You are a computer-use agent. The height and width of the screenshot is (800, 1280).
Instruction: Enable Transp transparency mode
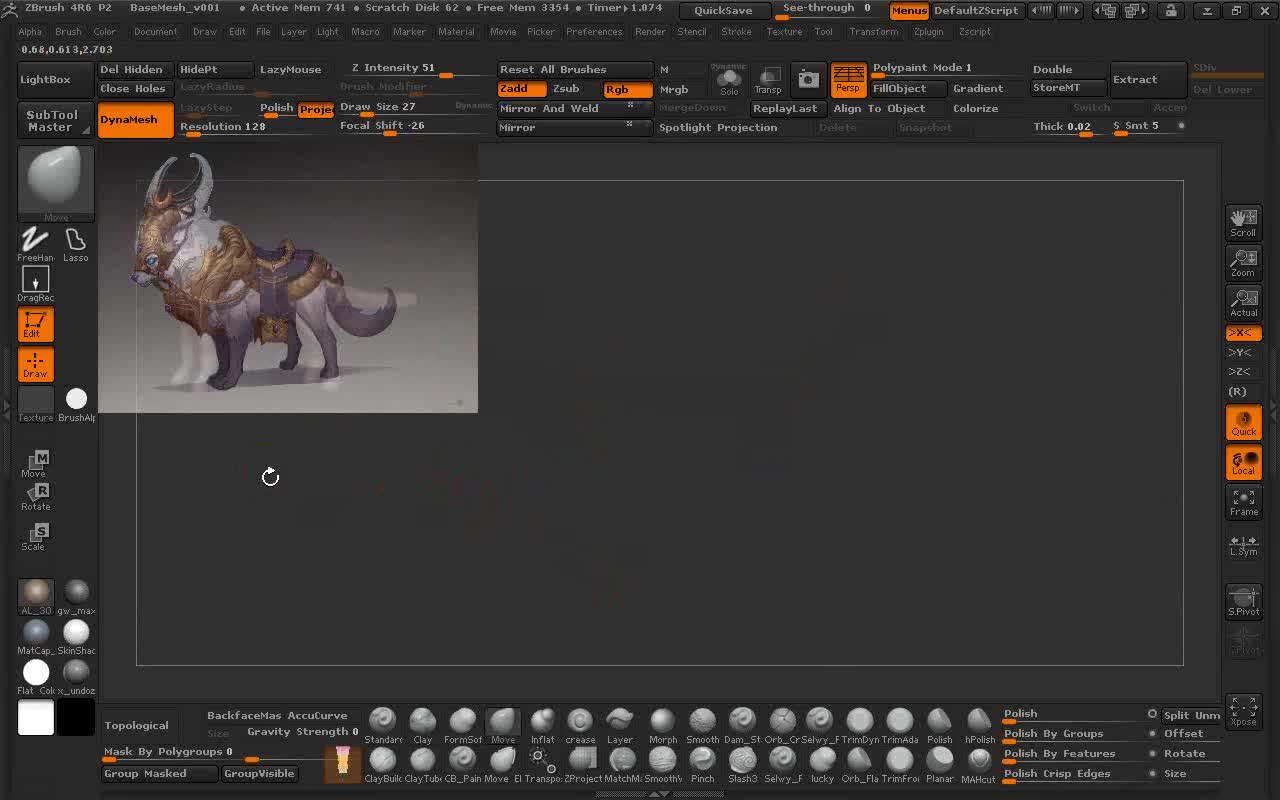click(768, 79)
